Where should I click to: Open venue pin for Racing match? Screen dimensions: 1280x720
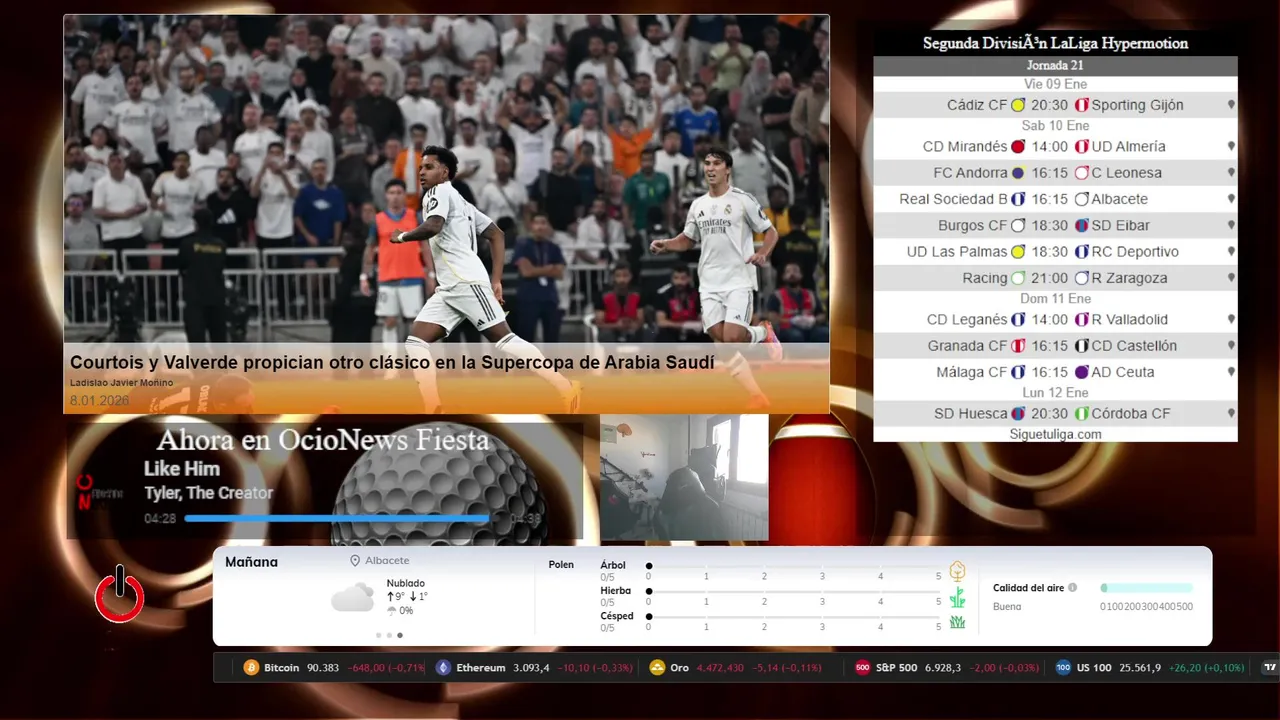[x=1231, y=278]
